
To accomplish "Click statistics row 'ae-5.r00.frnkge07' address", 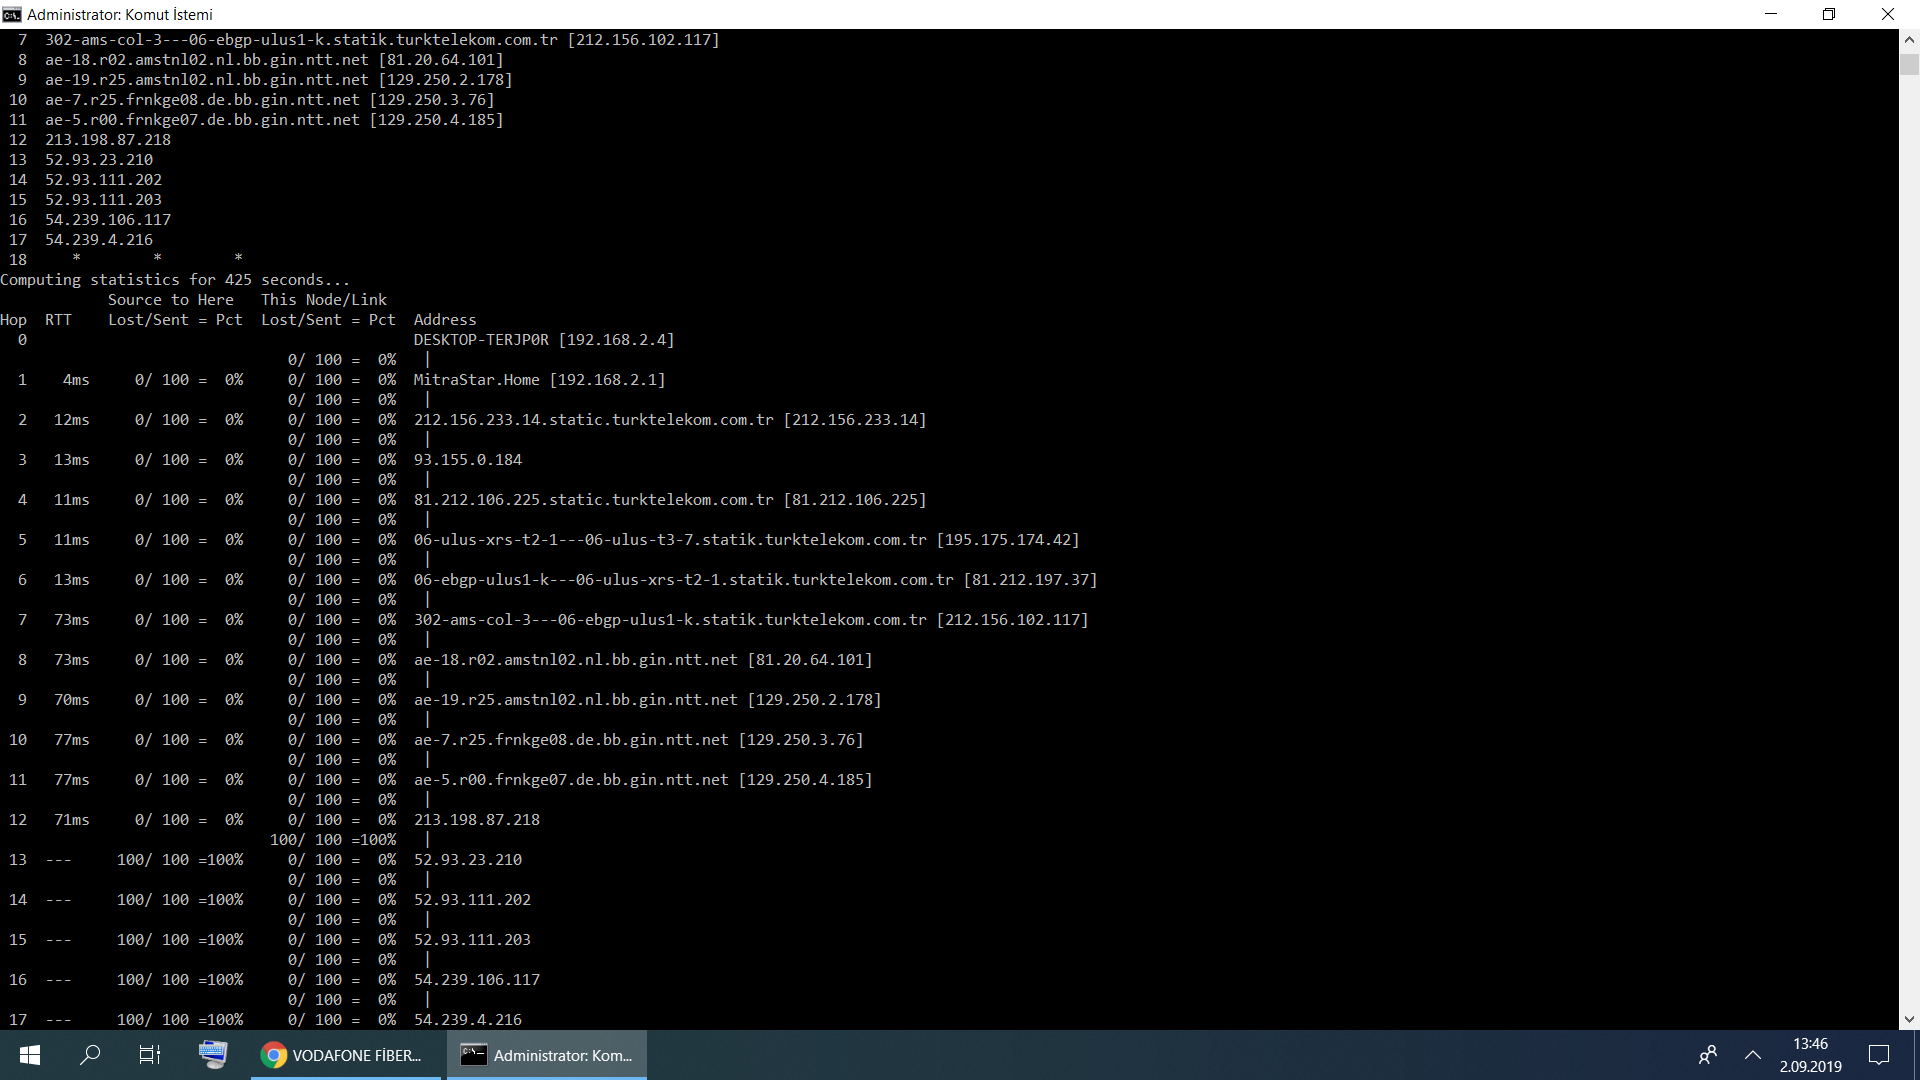I will point(643,780).
